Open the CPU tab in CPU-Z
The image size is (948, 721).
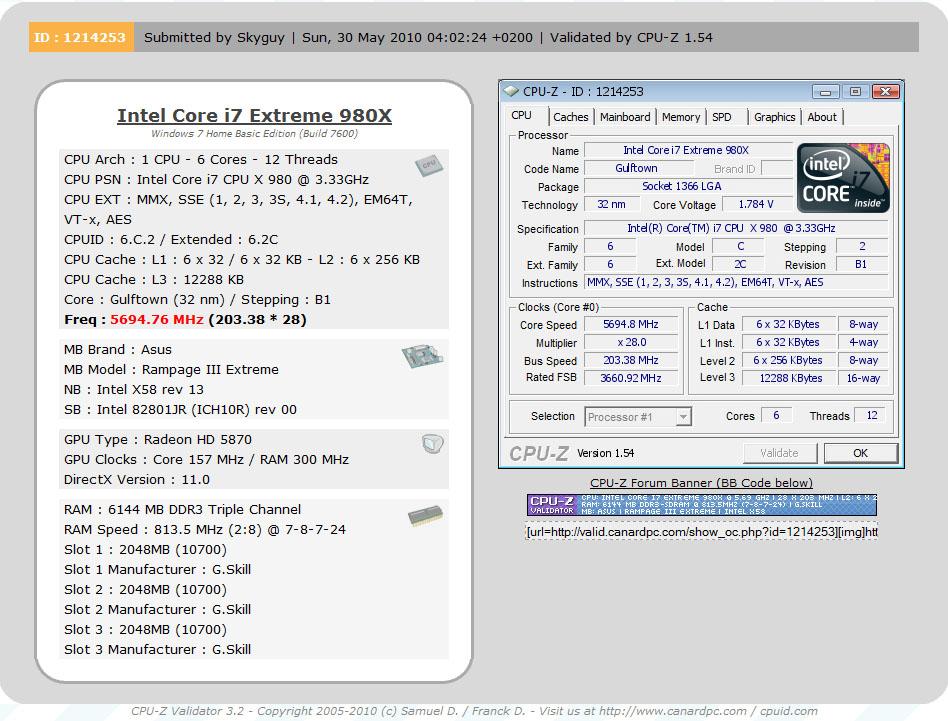coord(521,115)
